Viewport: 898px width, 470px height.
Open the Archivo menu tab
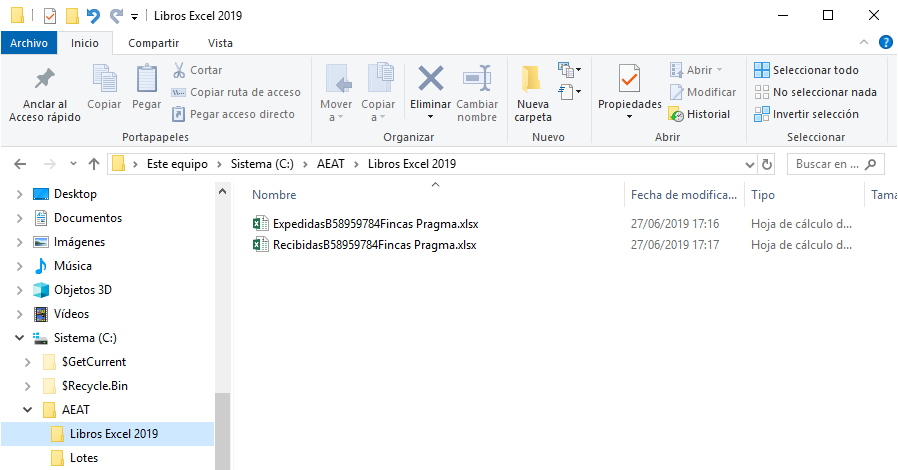point(29,43)
